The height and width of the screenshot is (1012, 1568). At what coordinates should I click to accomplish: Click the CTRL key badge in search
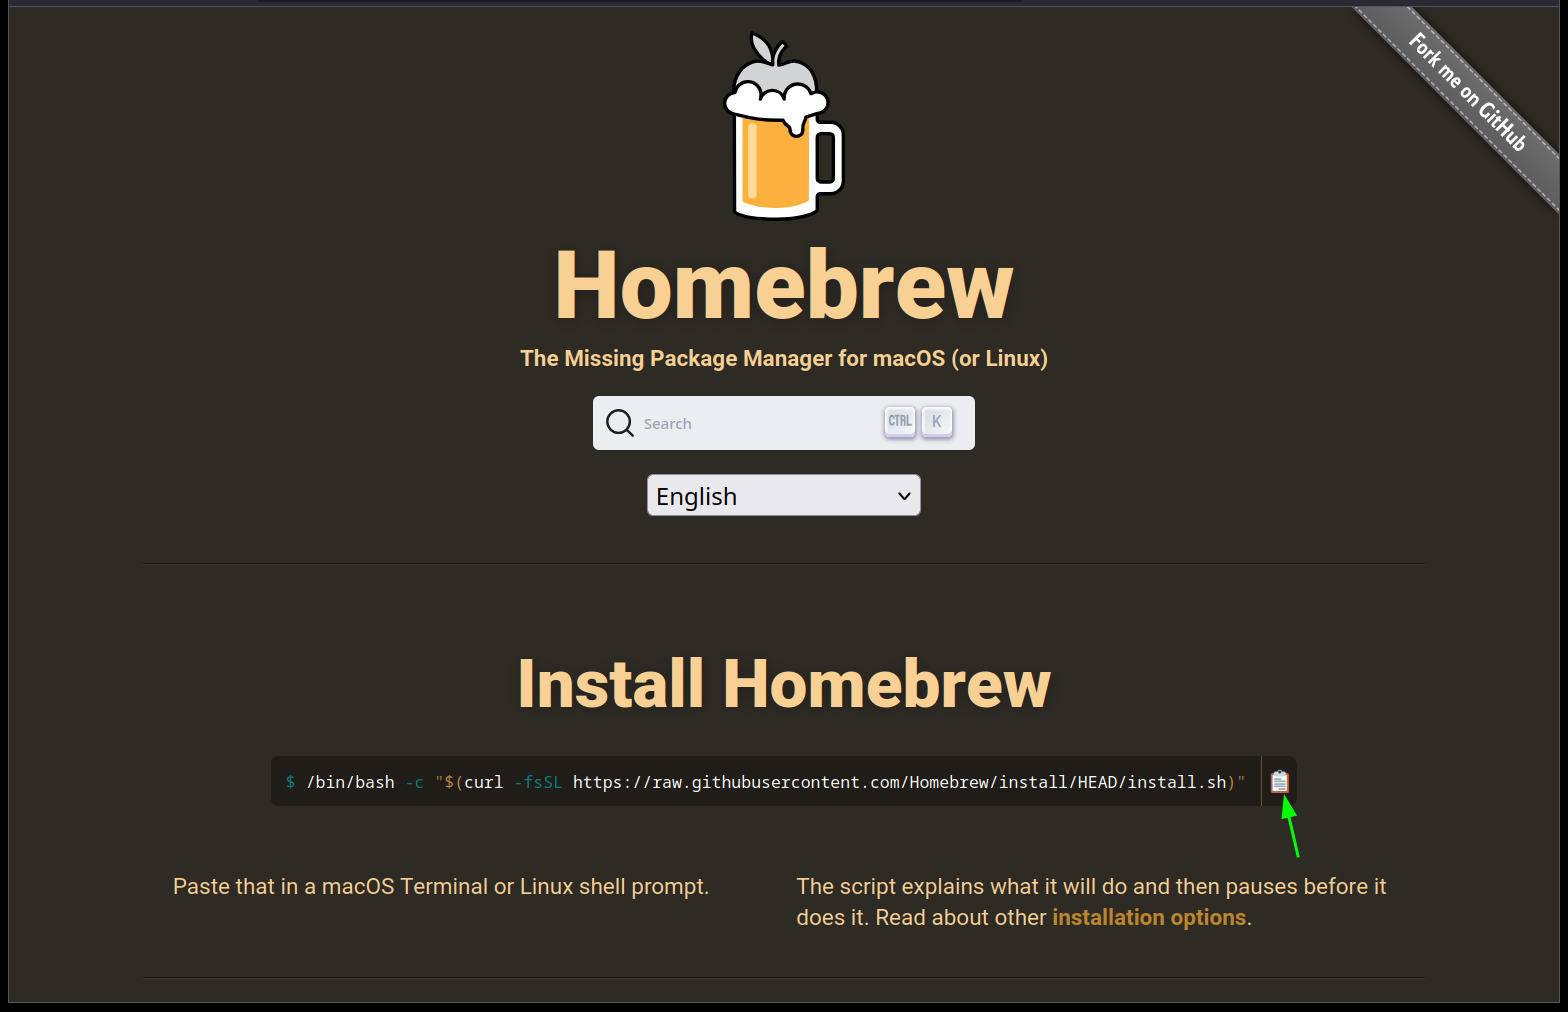pos(900,422)
